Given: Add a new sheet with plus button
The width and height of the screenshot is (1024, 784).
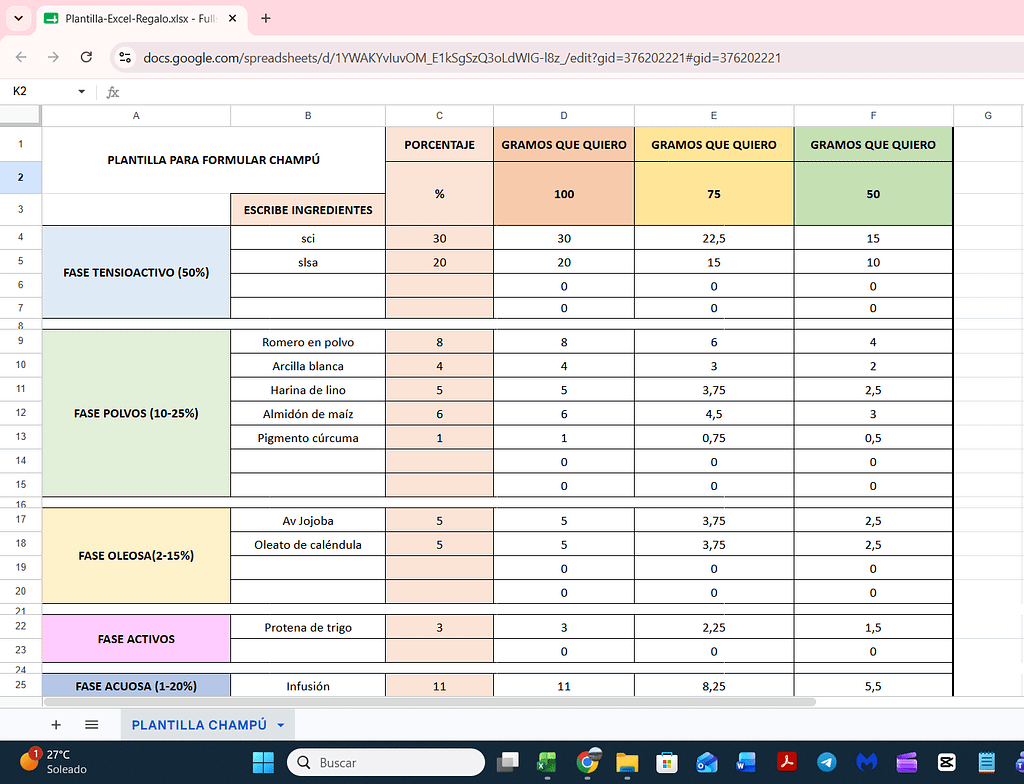Looking at the screenshot, I should coord(56,725).
